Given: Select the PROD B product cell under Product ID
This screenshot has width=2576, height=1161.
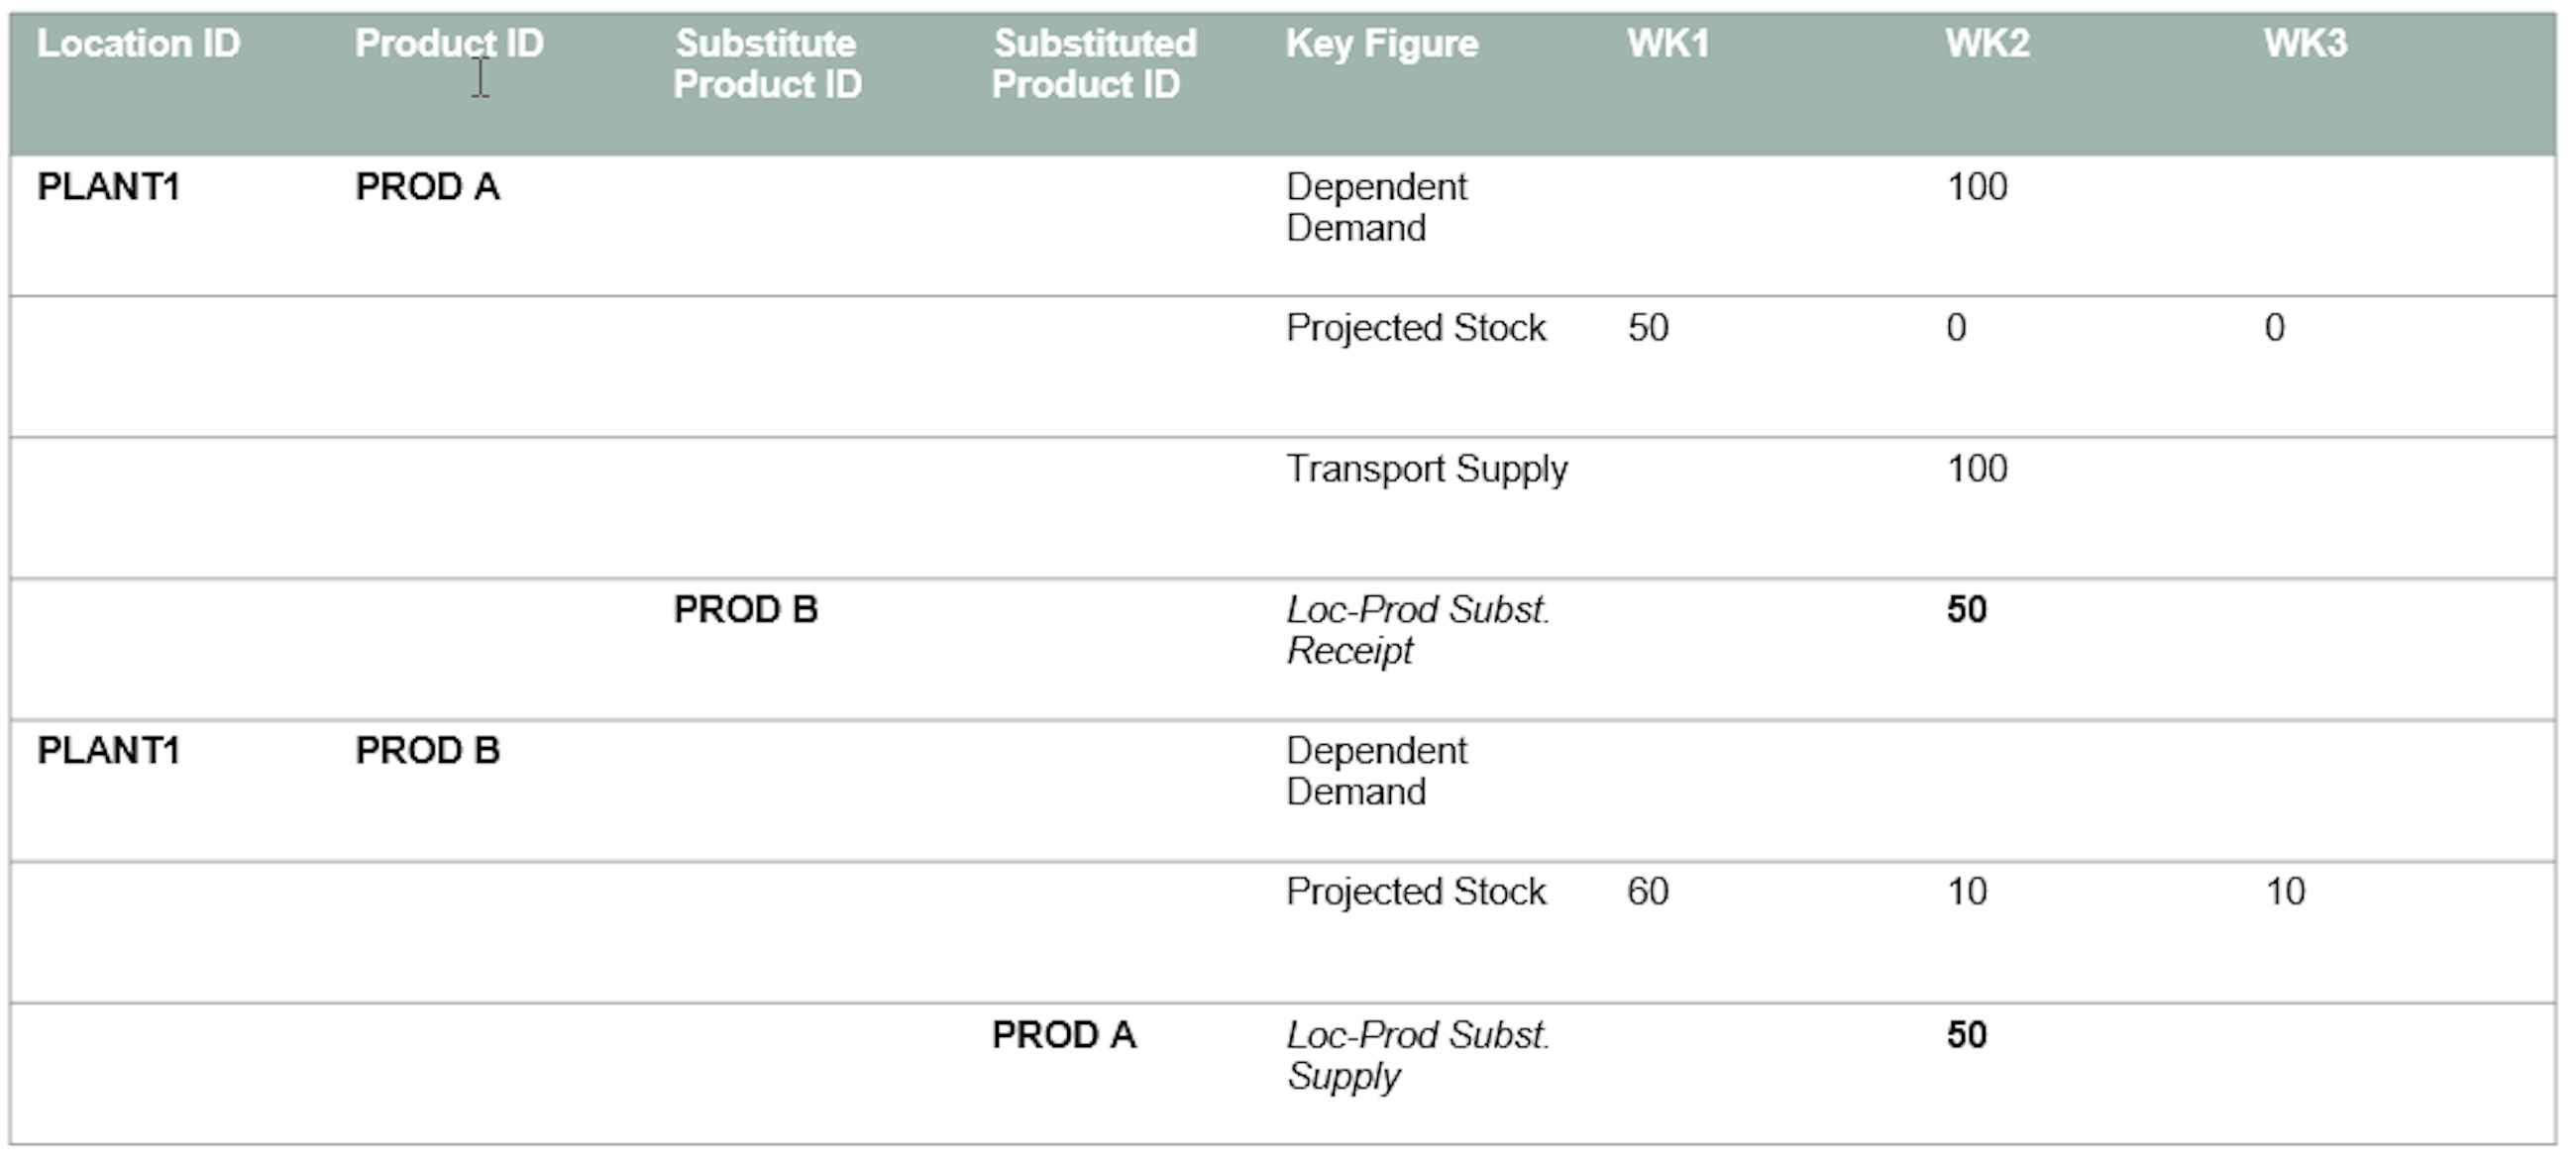Looking at the screenshot, I should click(427, 751).
